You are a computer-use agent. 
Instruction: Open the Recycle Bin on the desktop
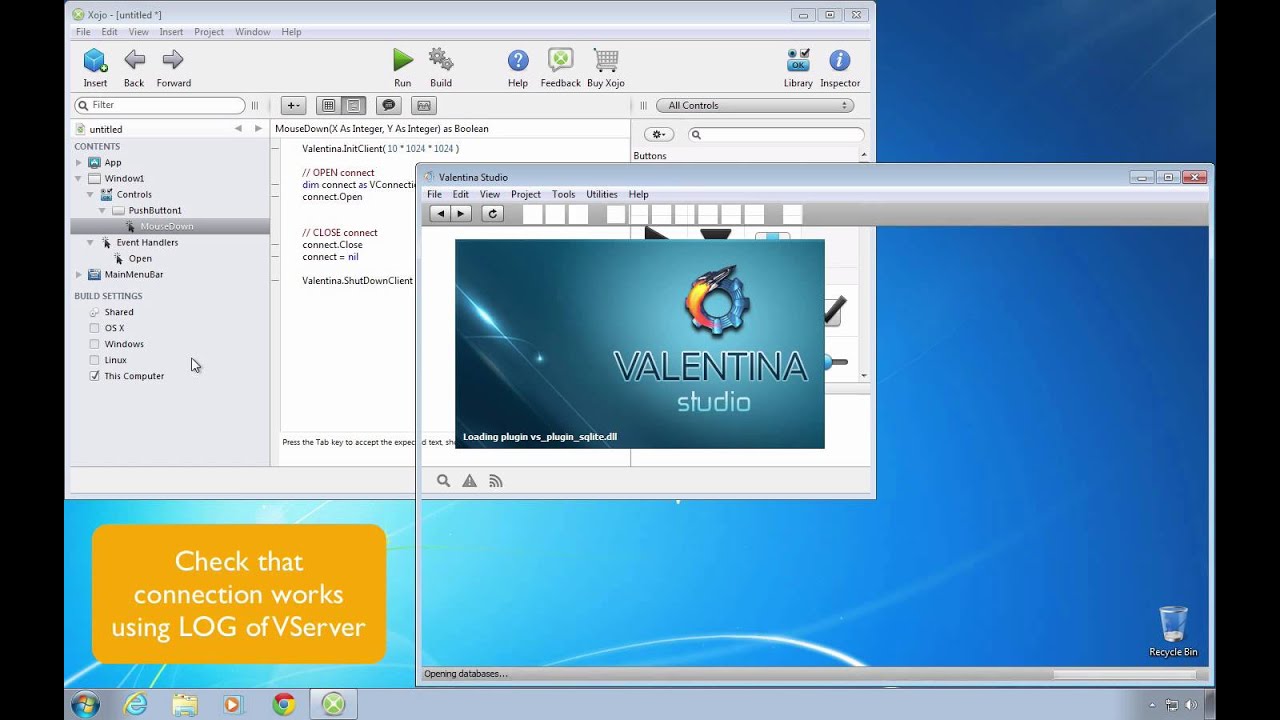click(1173, 630)
